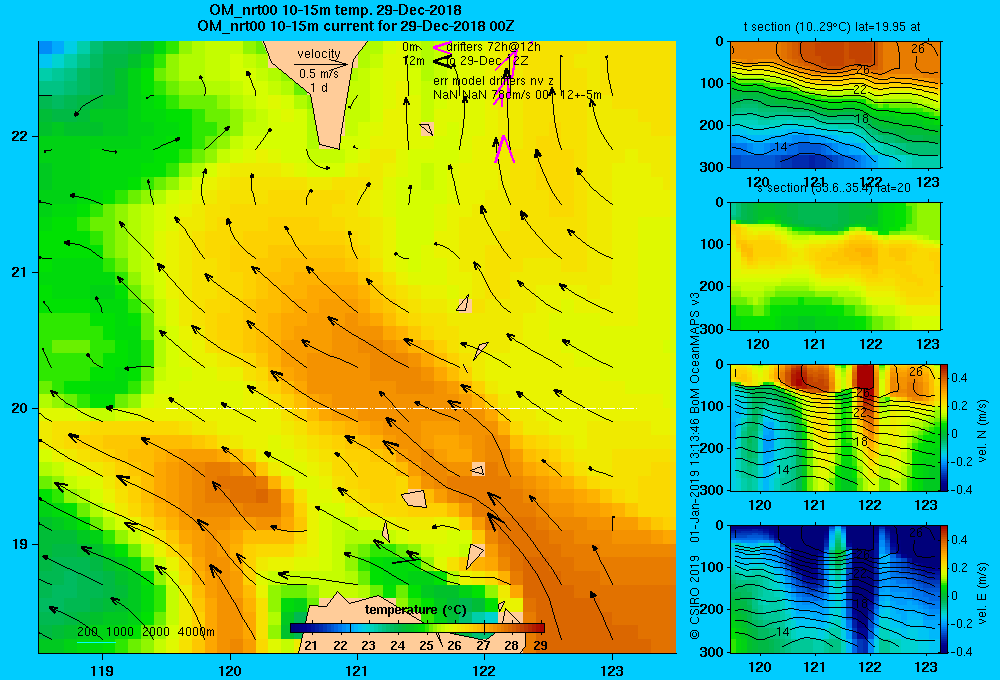Screen dimensions: 1000x680
Task: Click the white dashed section line at latitude 20
Action: tap(401, 408)
